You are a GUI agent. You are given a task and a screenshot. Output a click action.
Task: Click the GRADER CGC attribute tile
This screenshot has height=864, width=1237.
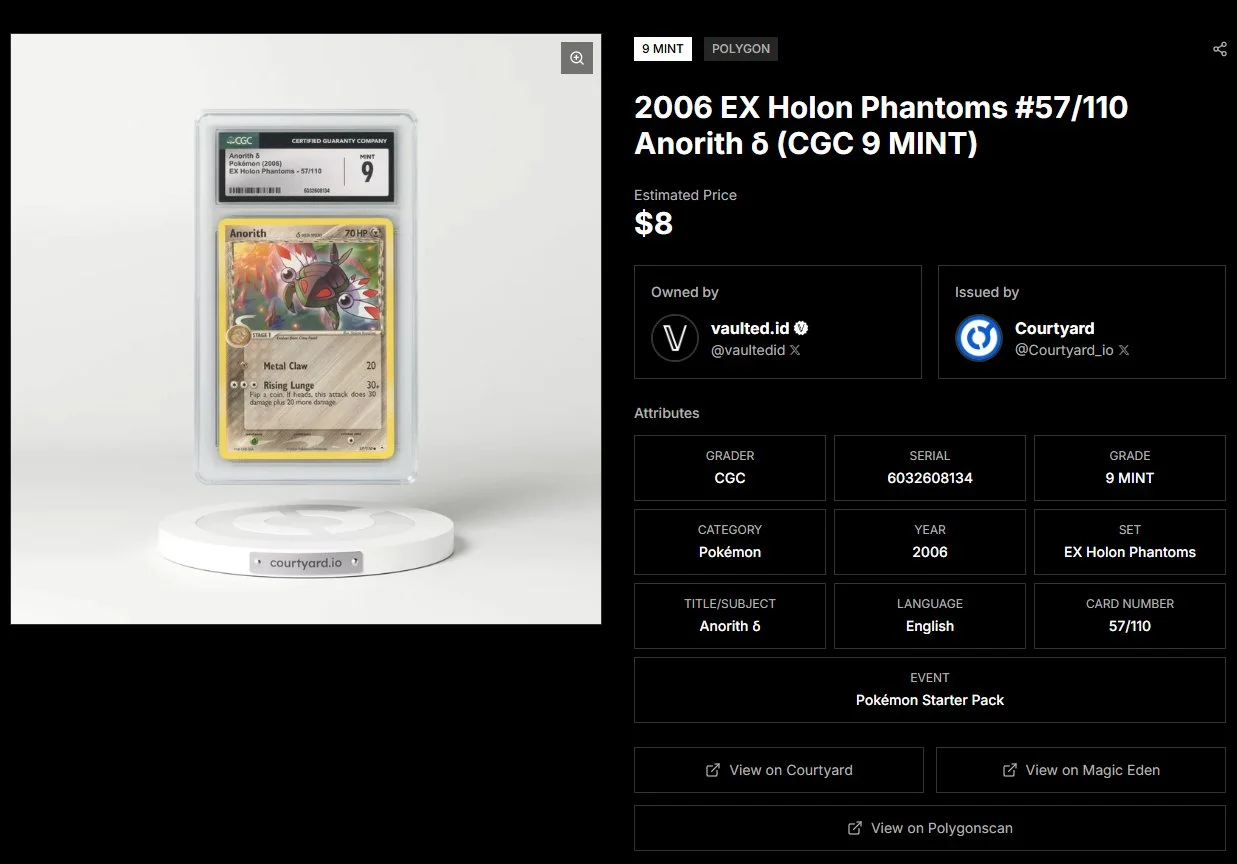point(730,468)
